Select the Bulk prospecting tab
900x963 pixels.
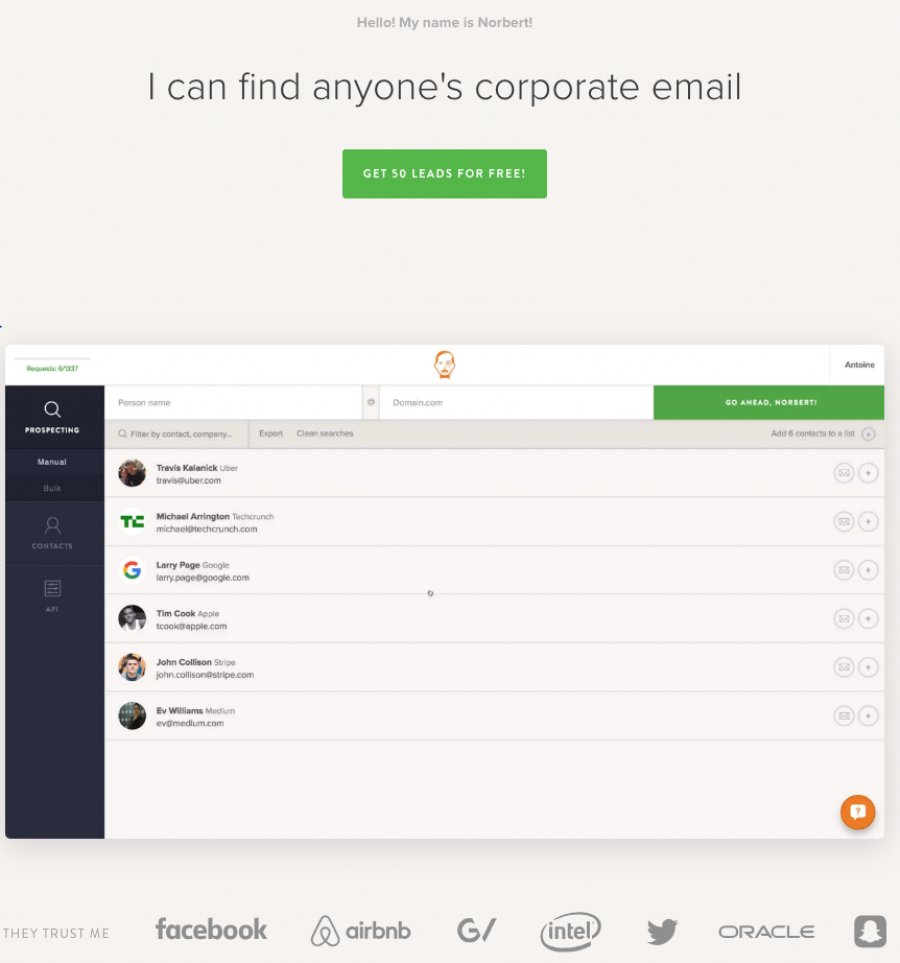pyautogui.click(x=52, y=488)
